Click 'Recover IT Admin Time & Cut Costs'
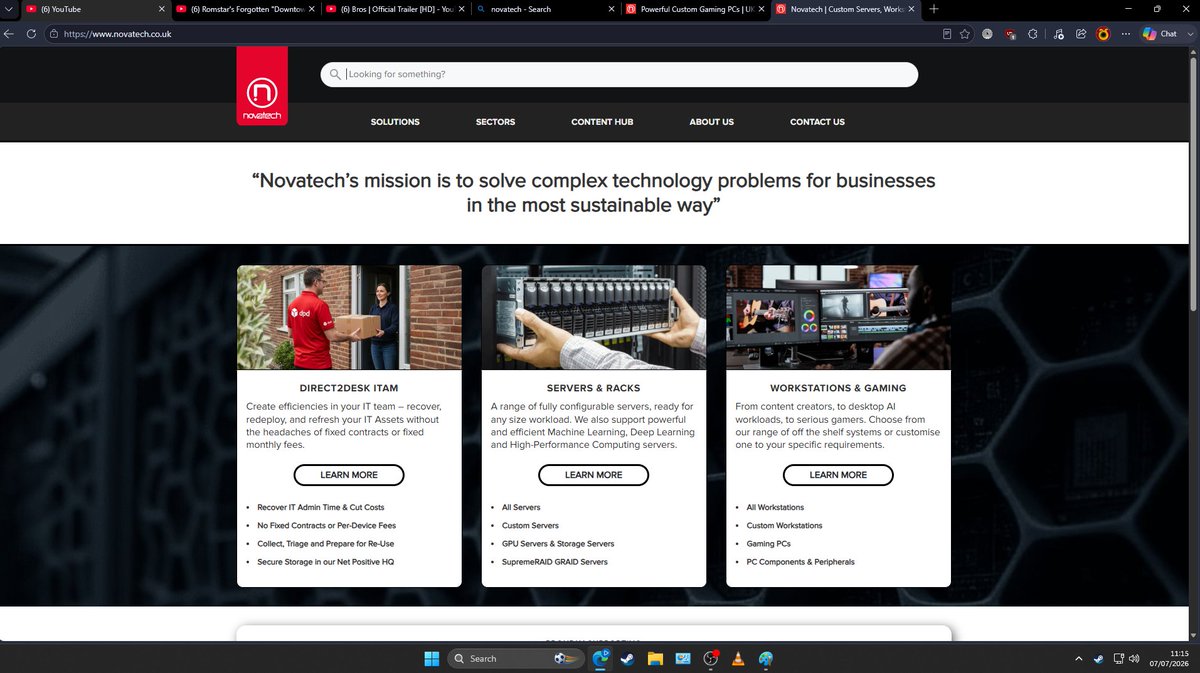1200x673 pixels. coord(321,507)
